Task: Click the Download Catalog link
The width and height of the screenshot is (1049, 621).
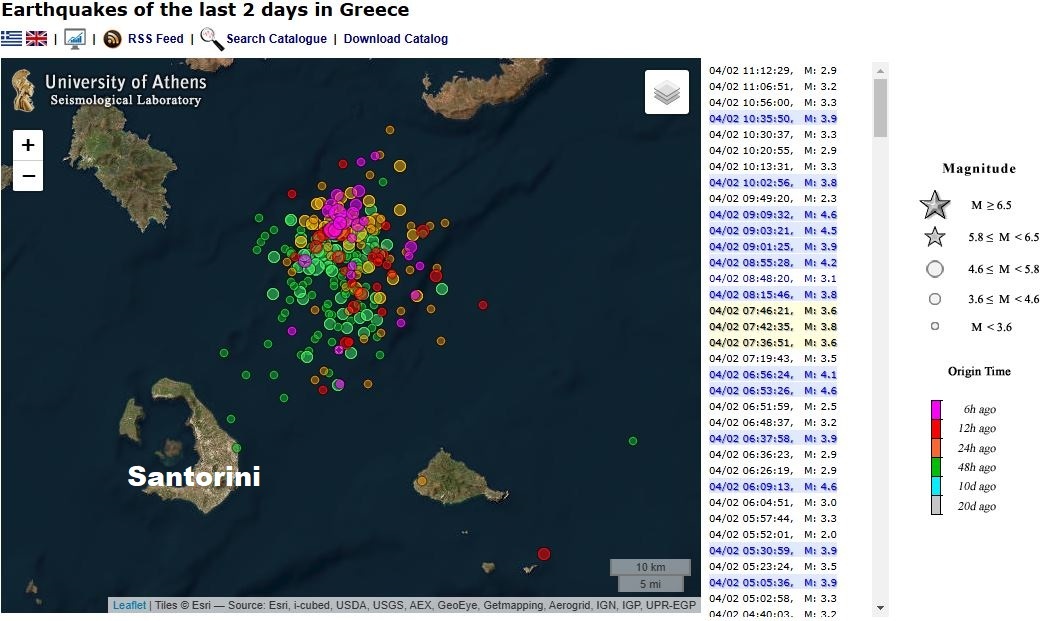Action: click(x=395, y=39)
